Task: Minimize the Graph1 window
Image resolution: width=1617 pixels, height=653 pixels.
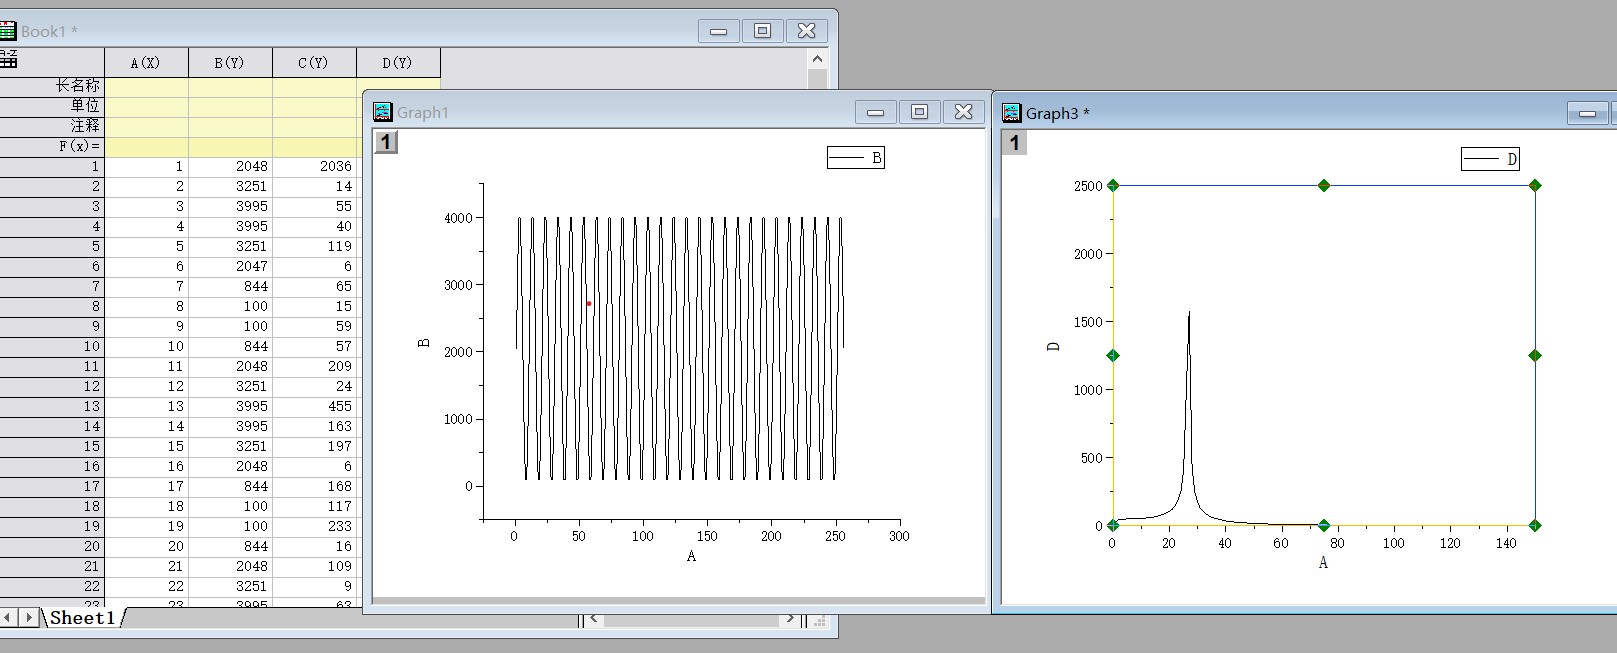Action: 875,112
